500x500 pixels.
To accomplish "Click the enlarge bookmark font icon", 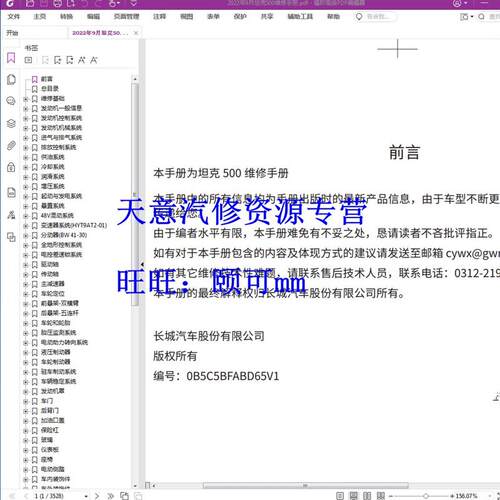I will pos(82,60).
